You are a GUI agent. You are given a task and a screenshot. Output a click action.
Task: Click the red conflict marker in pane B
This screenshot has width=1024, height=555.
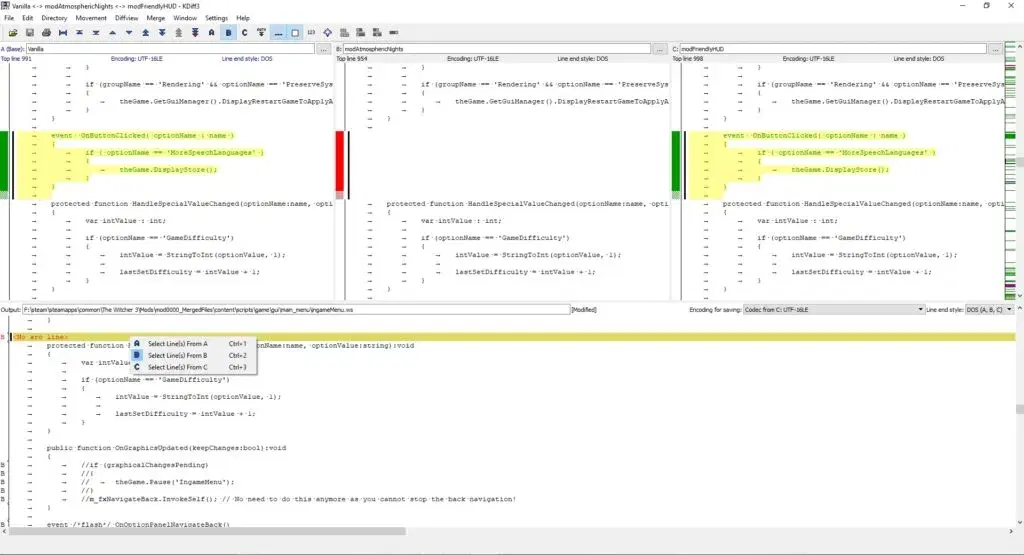[340, 161]
